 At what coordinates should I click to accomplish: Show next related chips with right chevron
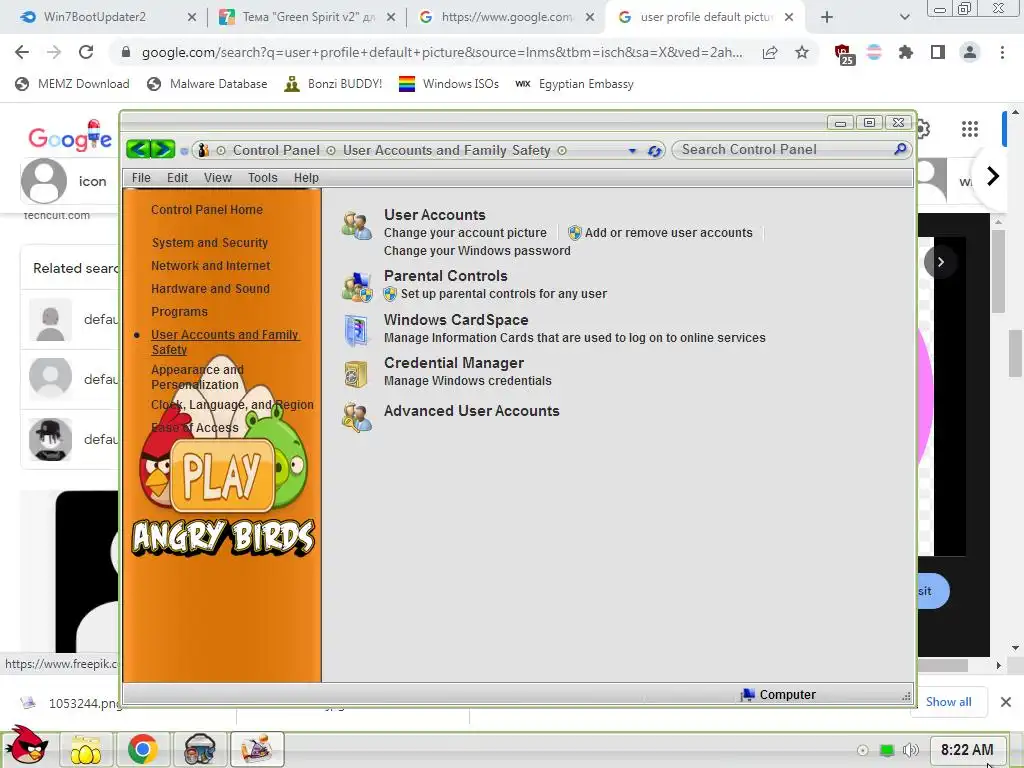(x=993, y=176)
